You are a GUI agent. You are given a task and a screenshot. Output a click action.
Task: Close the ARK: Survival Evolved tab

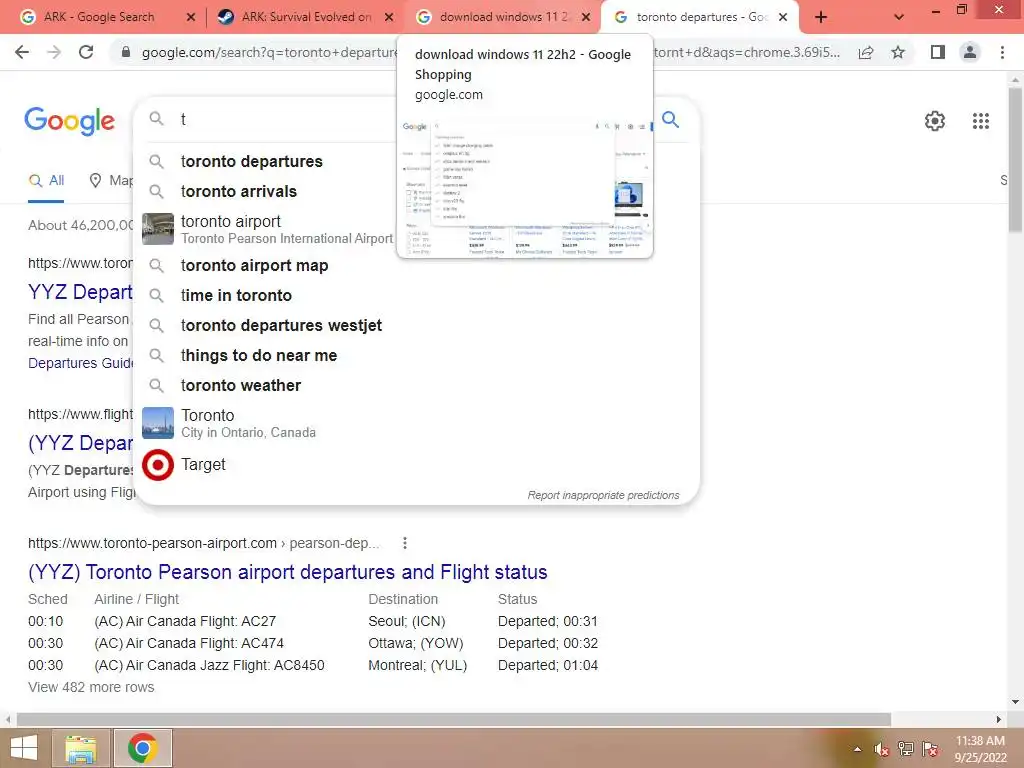tap(389, 17)
